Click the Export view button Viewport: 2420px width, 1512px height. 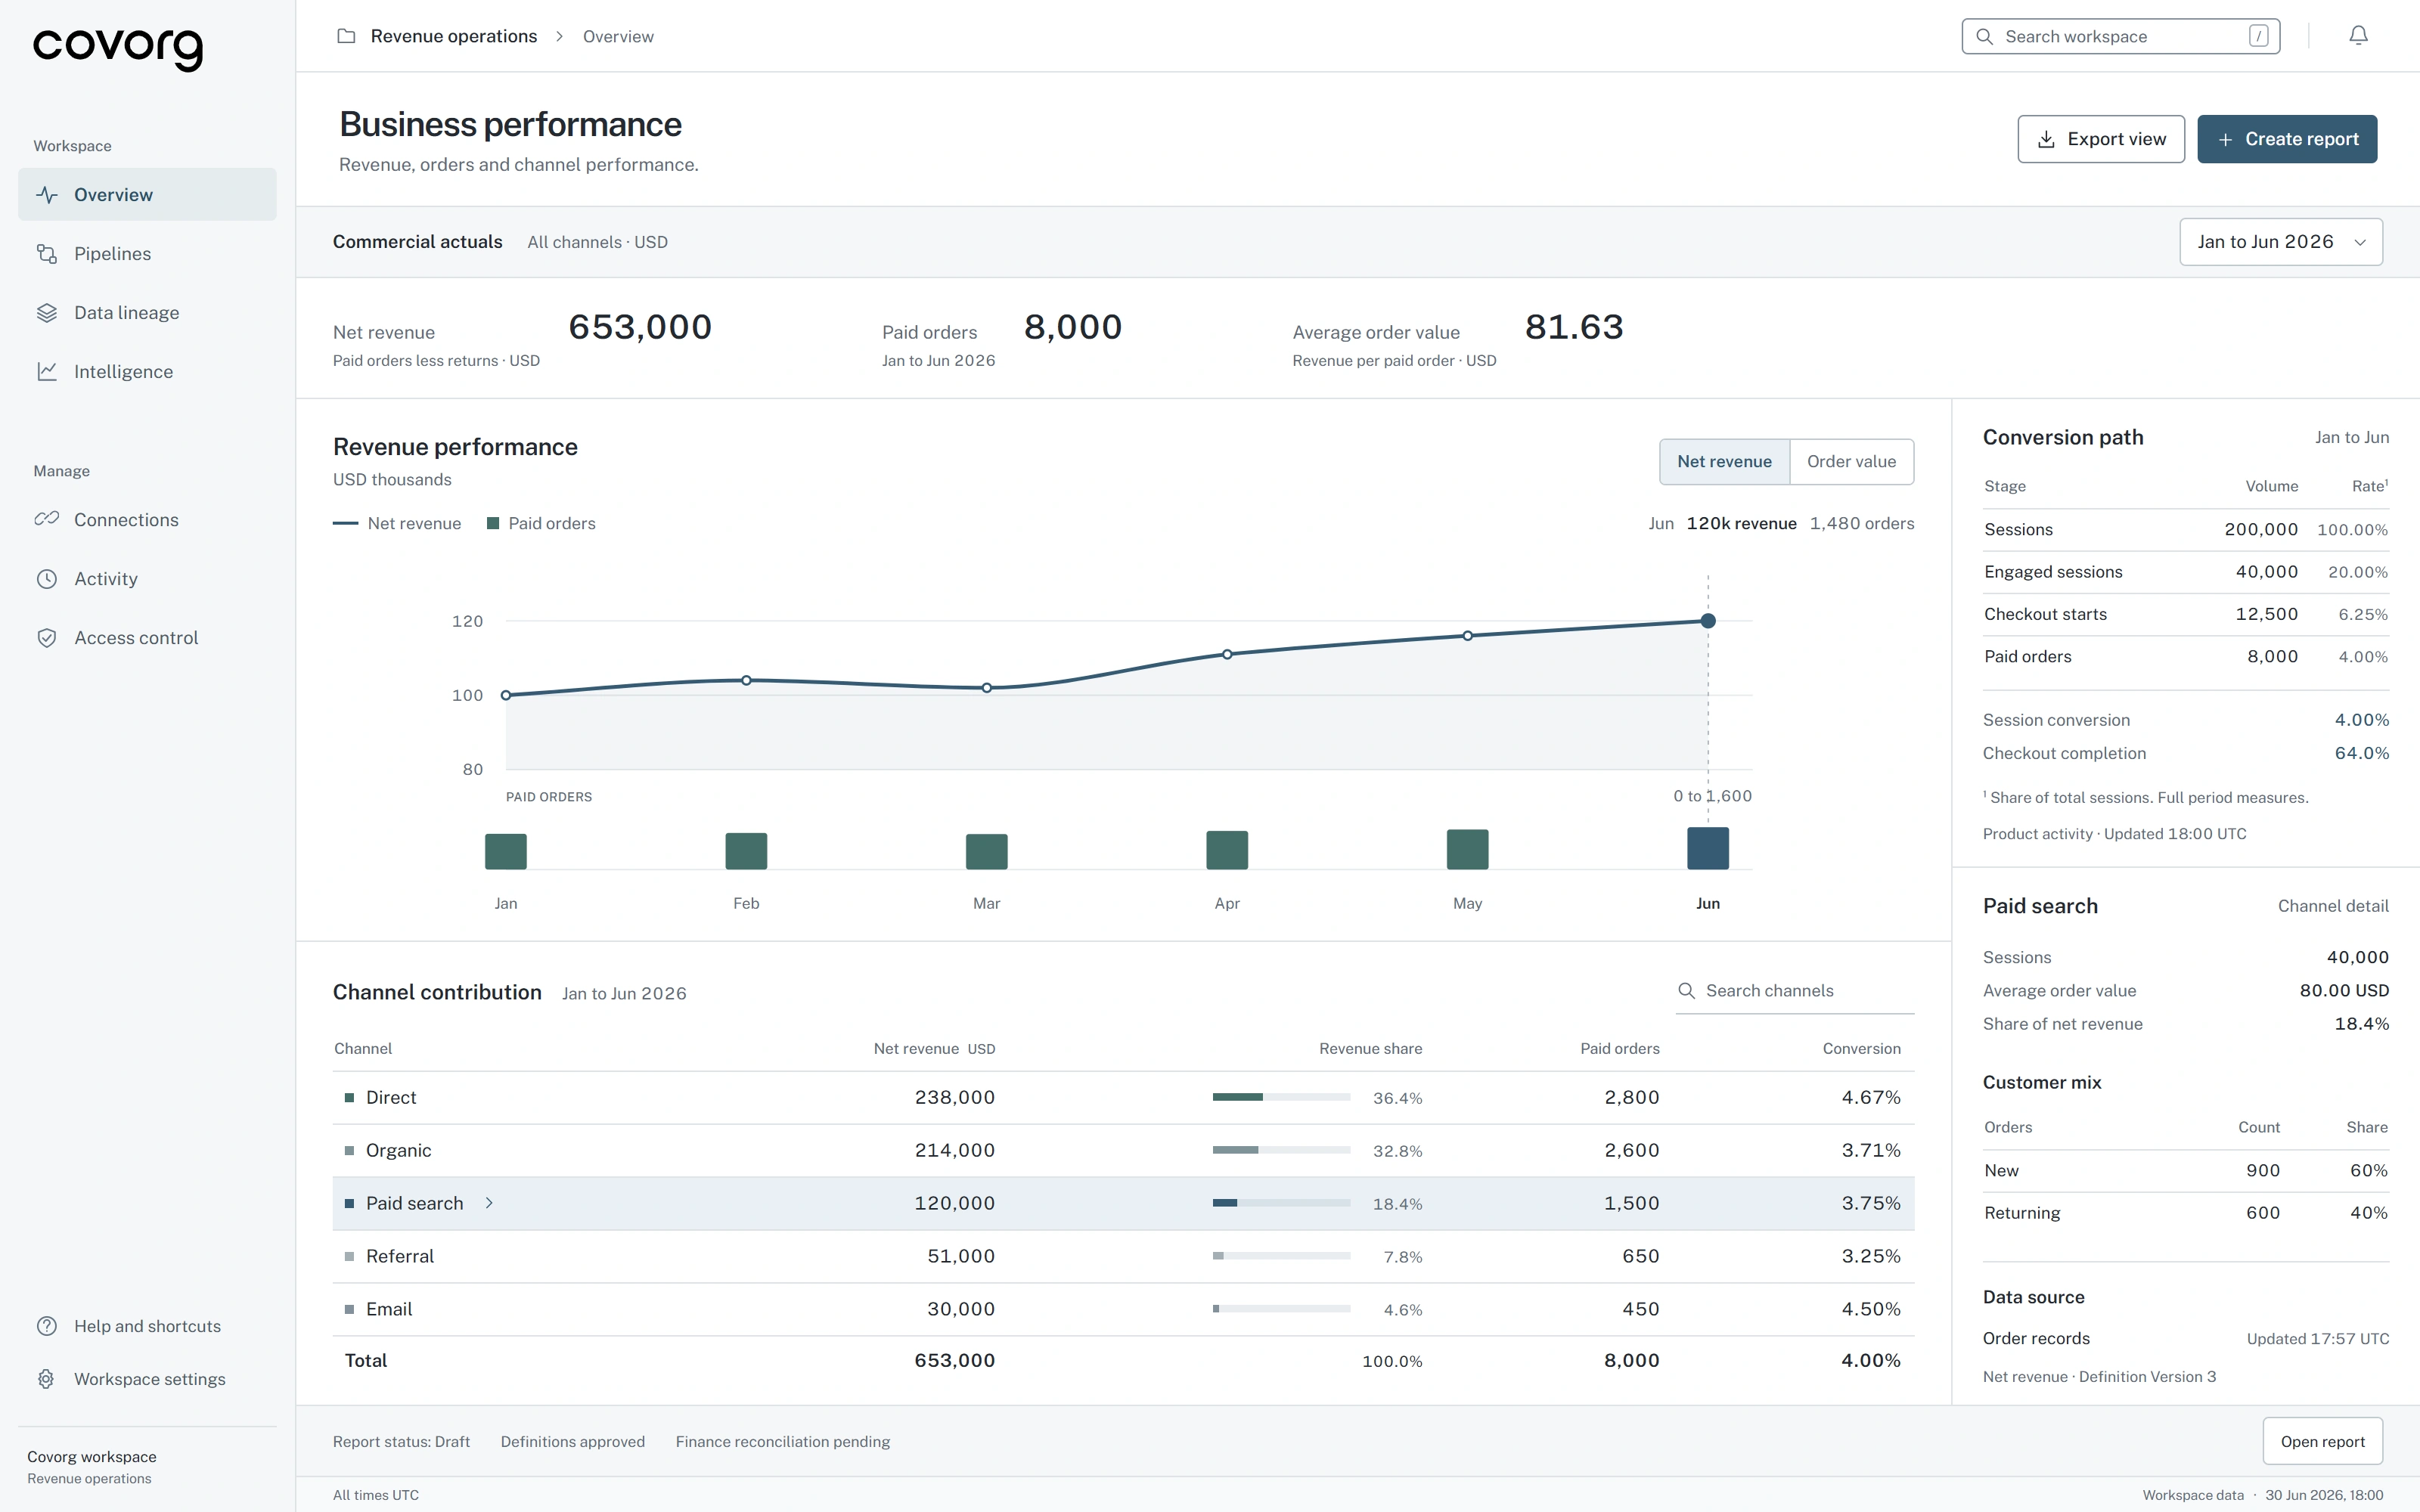(x=2101, y=139)
